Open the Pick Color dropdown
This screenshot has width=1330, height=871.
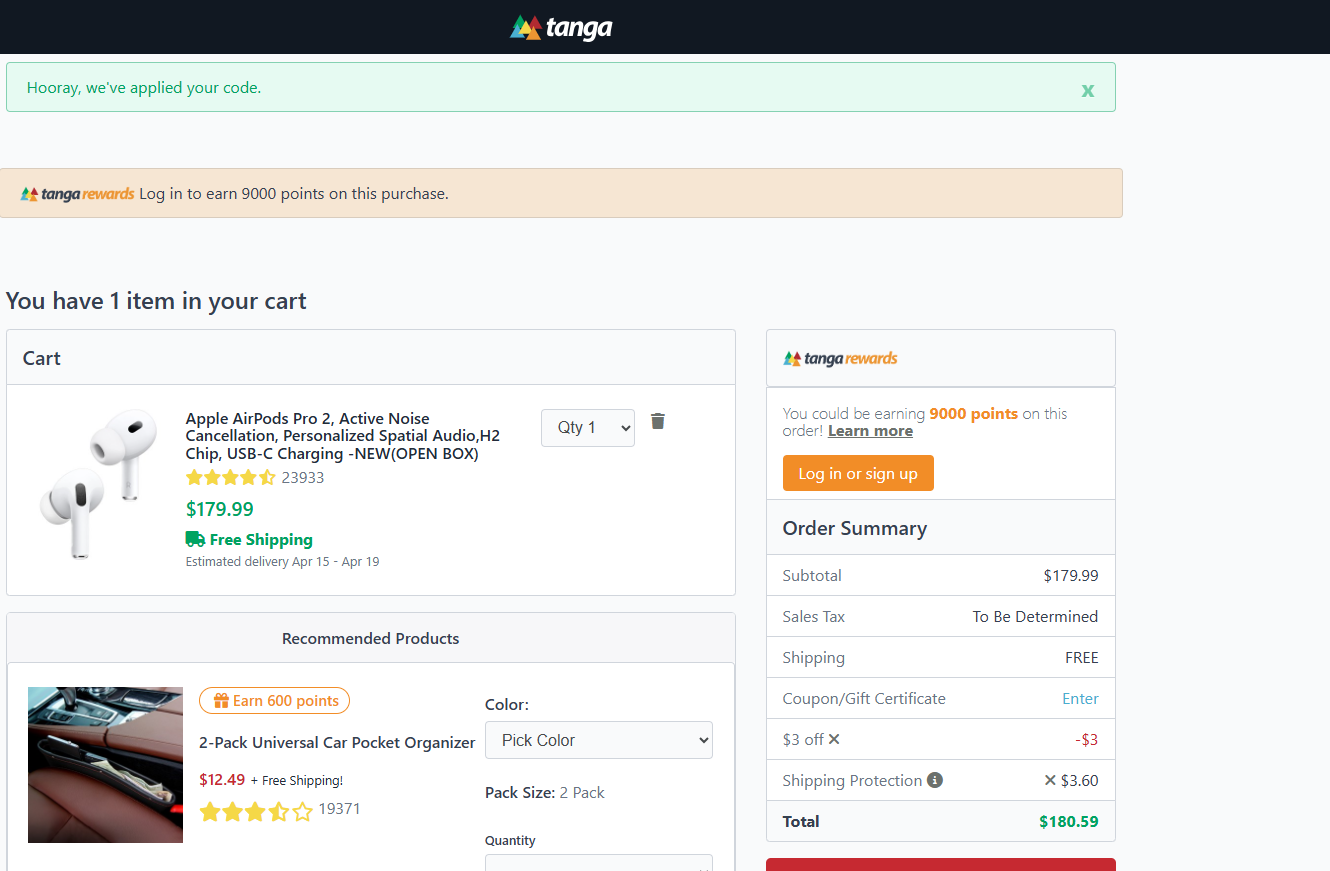[599, 740]
